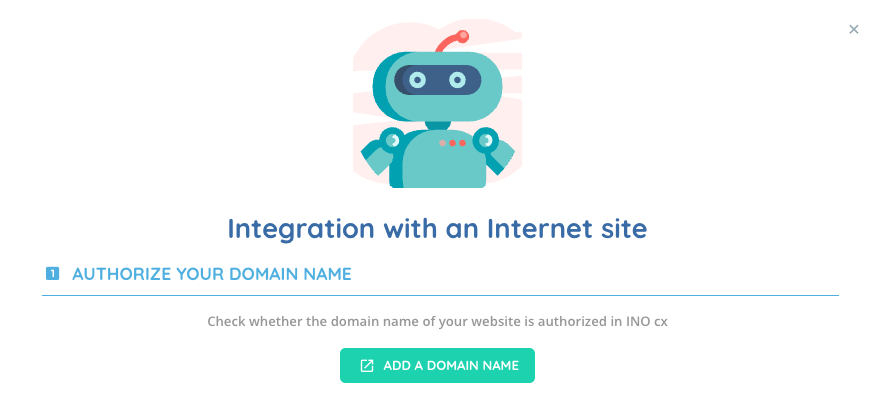Click the robot's red antenna tip
Screen dimensions: 876x412
(x=462, y=36)
